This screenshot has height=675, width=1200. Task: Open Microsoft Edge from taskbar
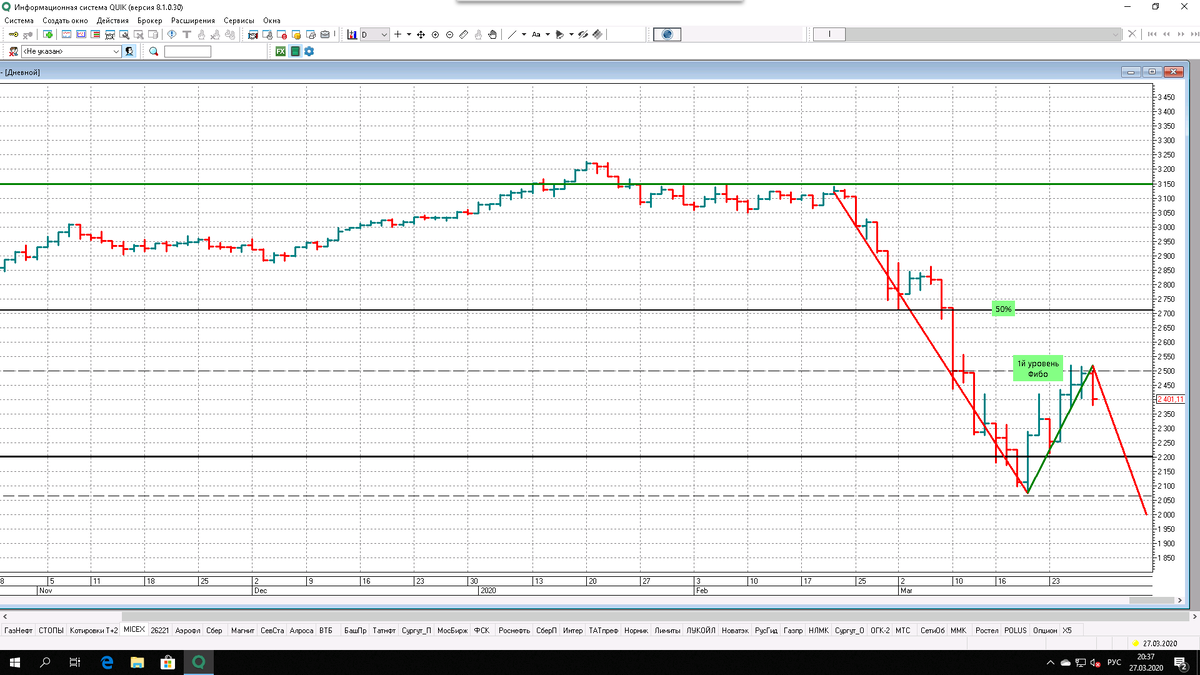tap(108, 662)
